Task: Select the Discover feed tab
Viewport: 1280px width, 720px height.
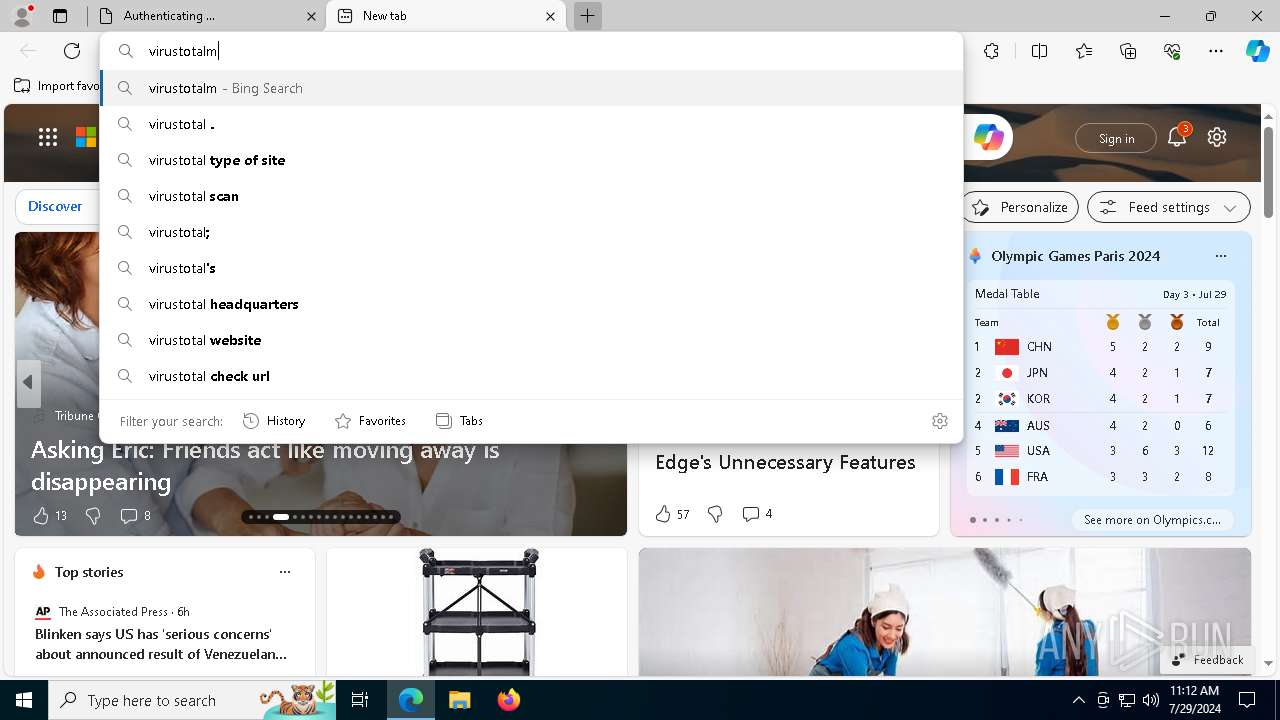Action: coord(55,206)
